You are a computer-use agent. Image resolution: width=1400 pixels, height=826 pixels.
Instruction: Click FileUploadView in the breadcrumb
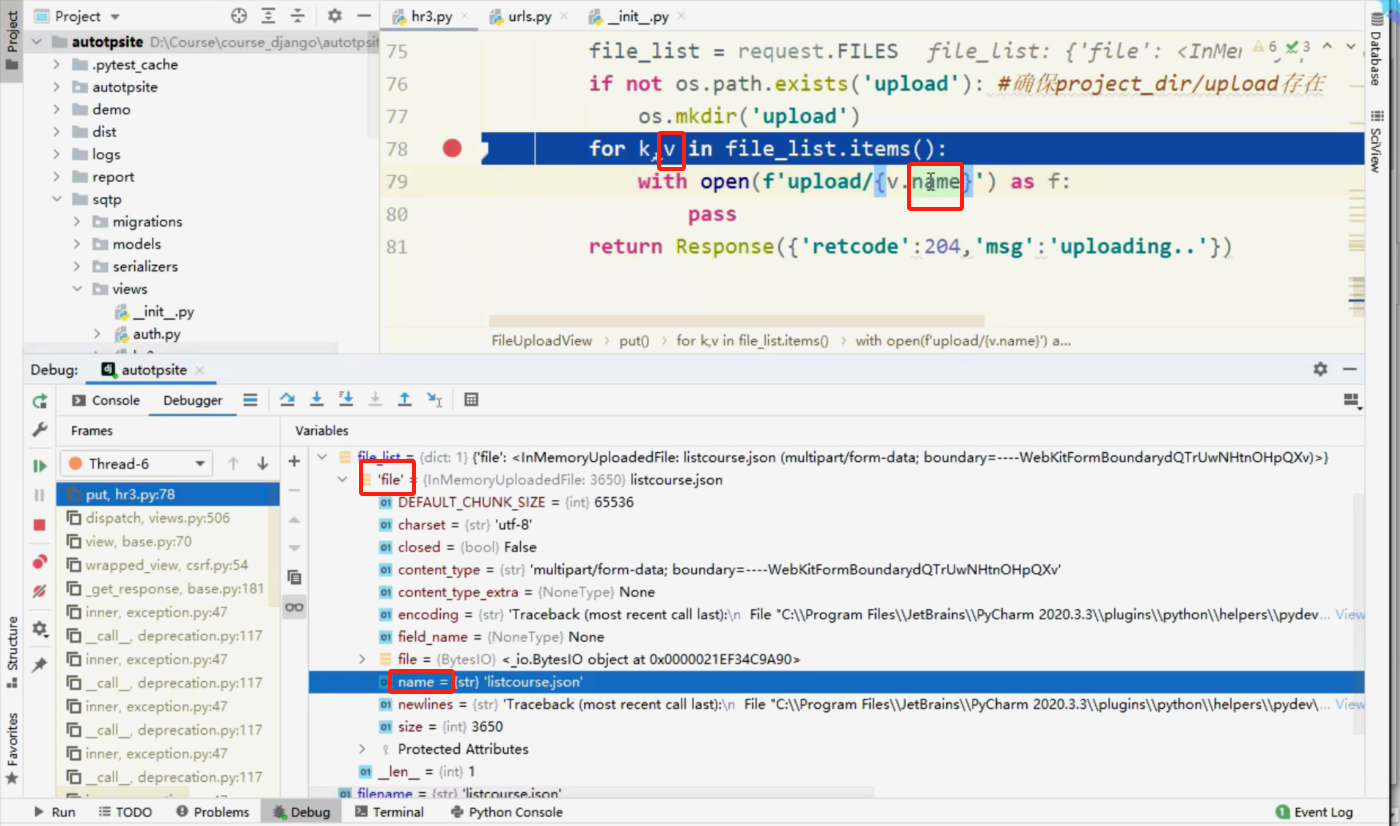[541, 341]
